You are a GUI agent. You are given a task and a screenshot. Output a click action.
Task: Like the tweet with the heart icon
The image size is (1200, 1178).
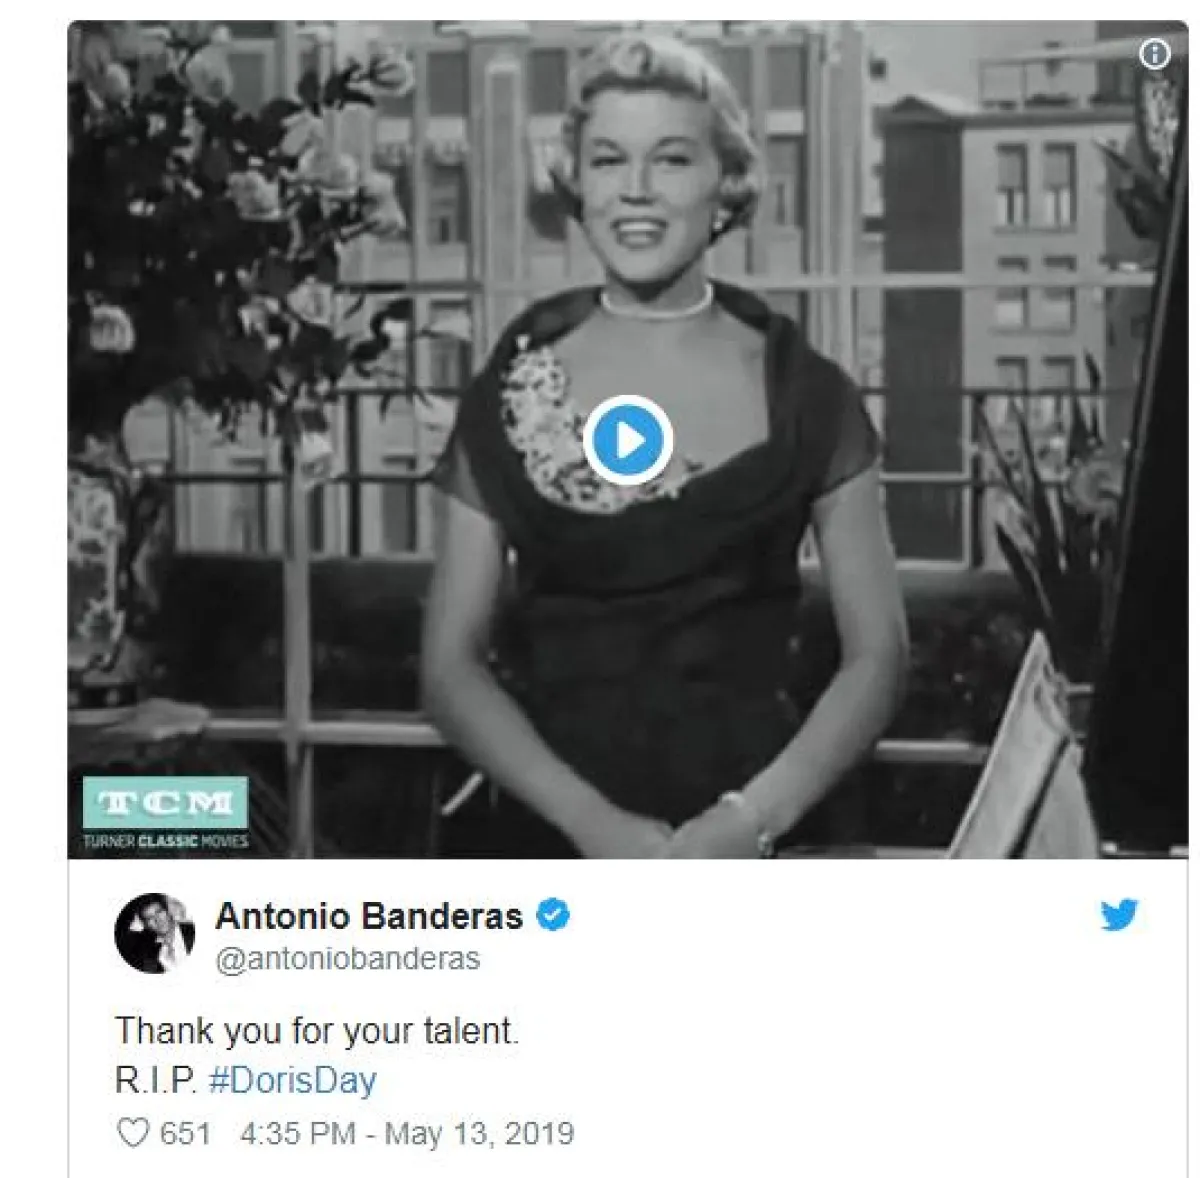(x=133, y=1133)
